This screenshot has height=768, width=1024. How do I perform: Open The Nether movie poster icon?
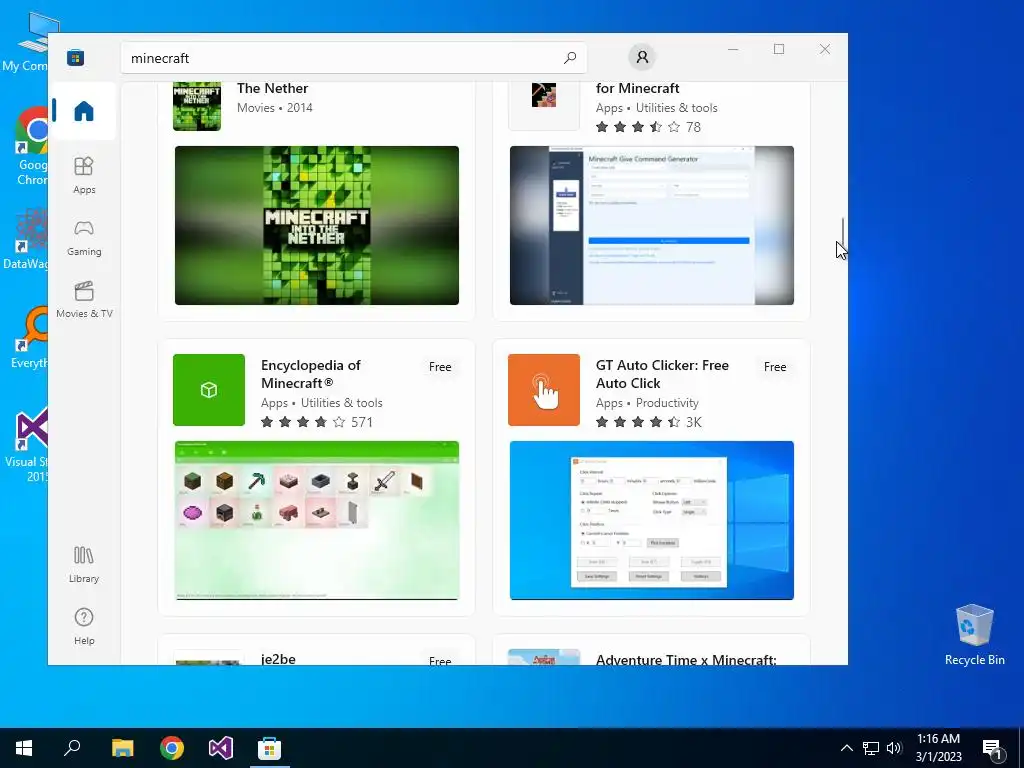pos(197,106)
